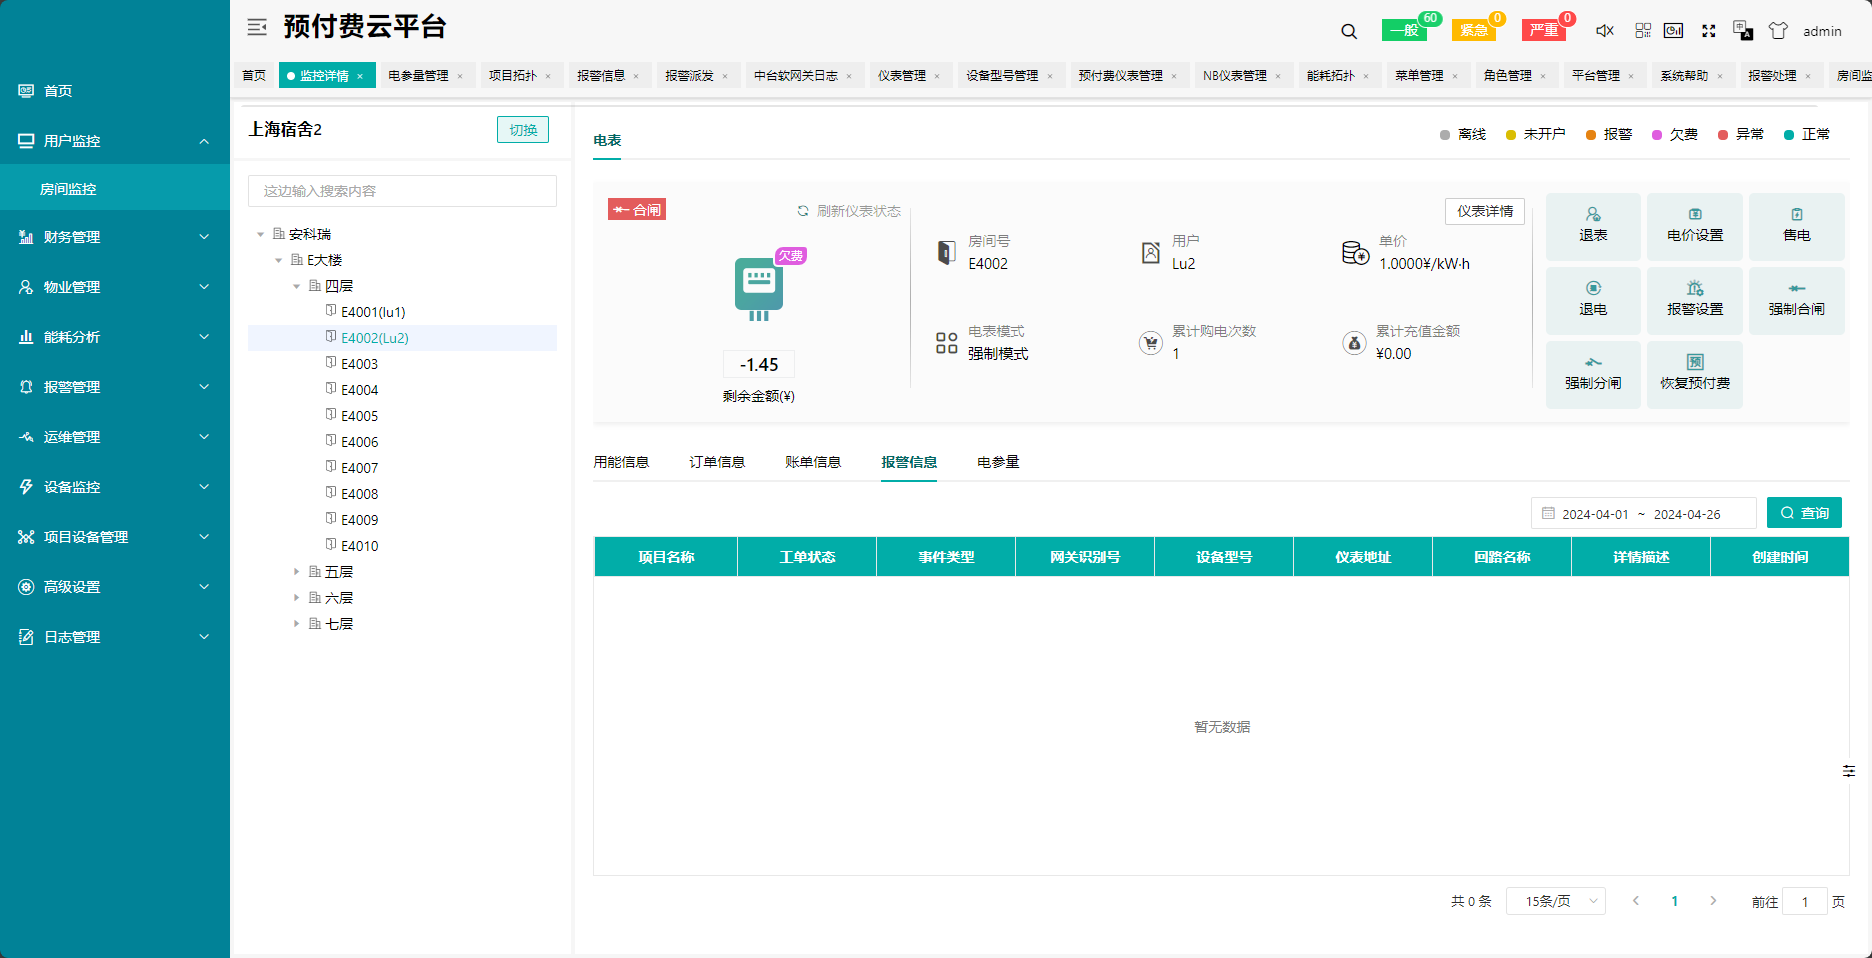The height and width of the screenshot is (958, 1872).
Task: Focus the tree search input field
Action: 402,191
